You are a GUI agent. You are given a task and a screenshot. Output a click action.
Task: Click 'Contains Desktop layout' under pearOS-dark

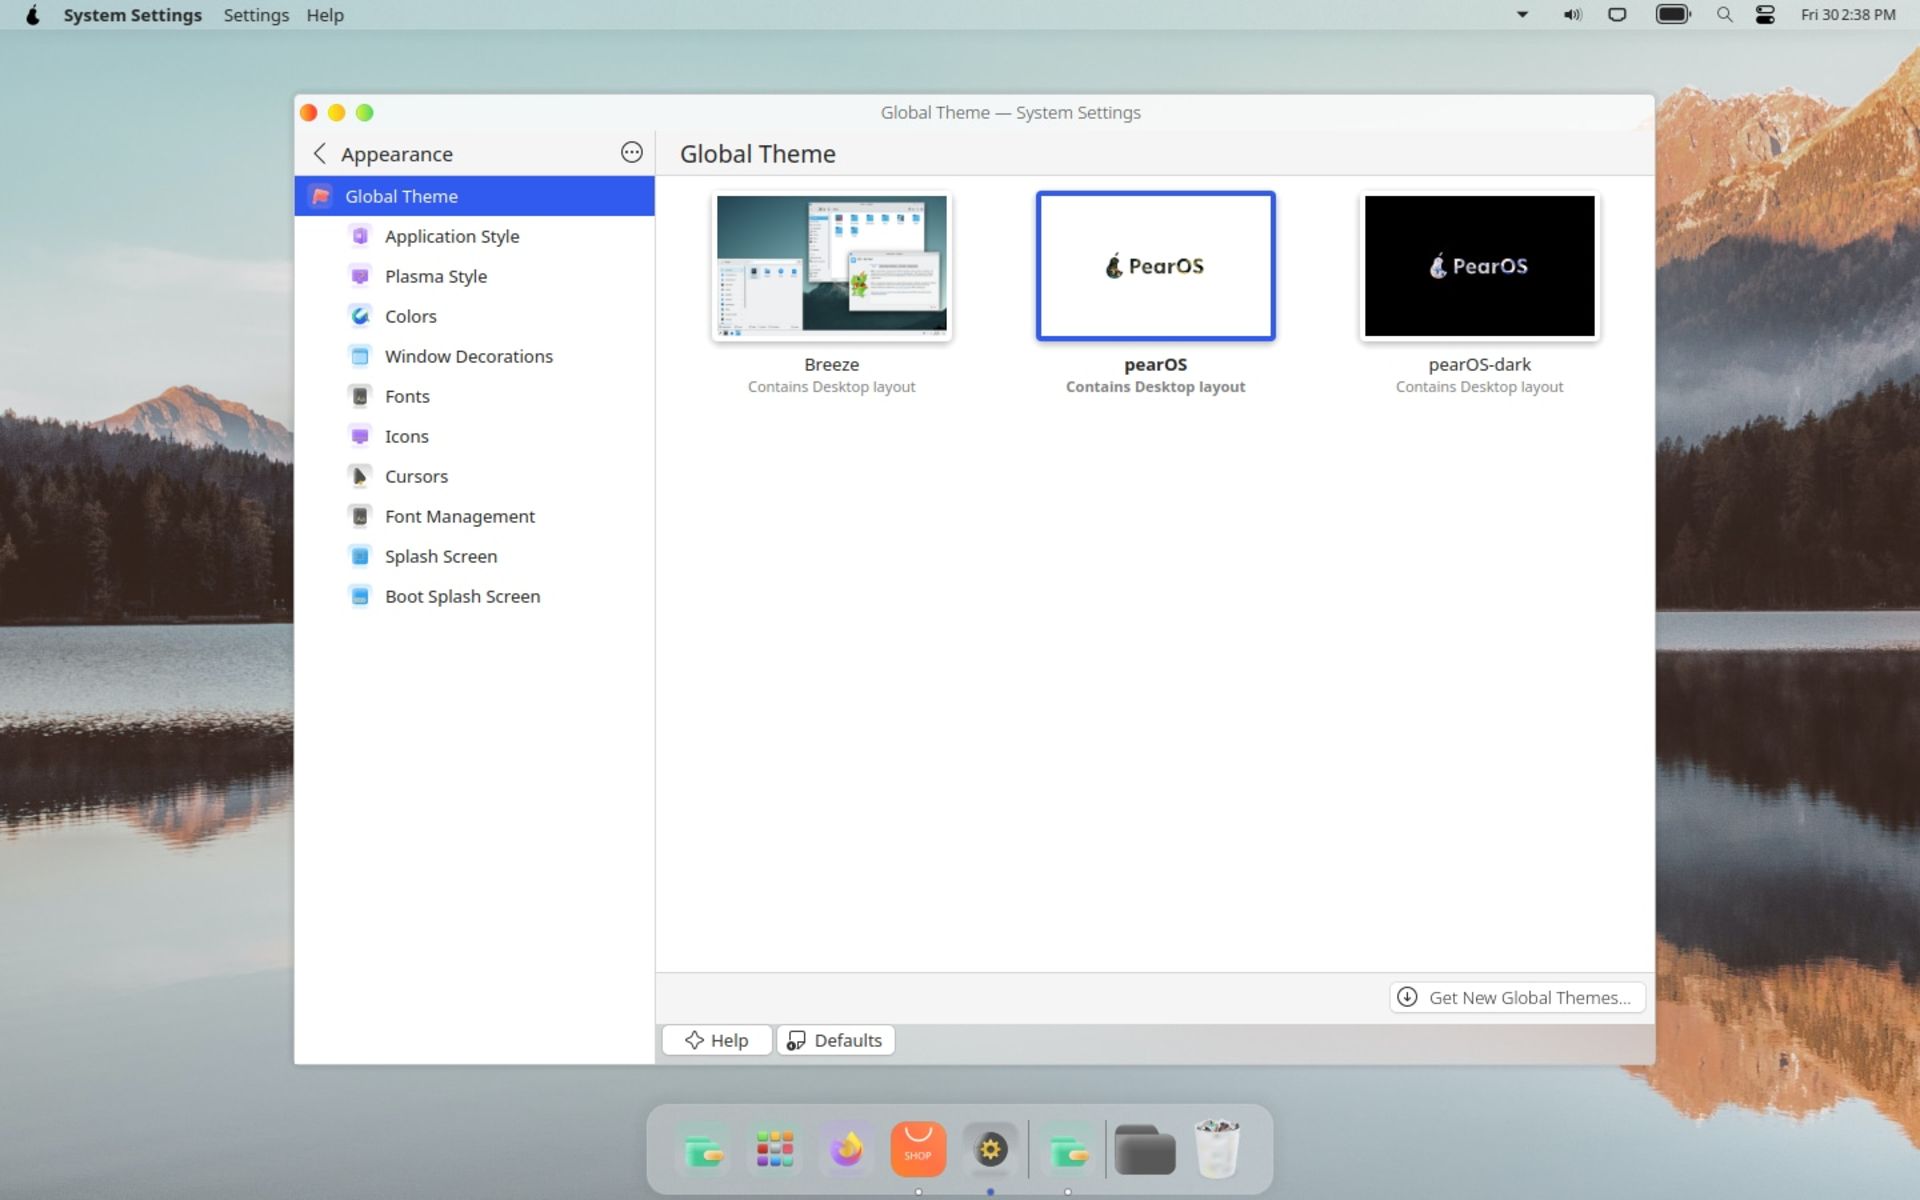tap(1479, 387)
